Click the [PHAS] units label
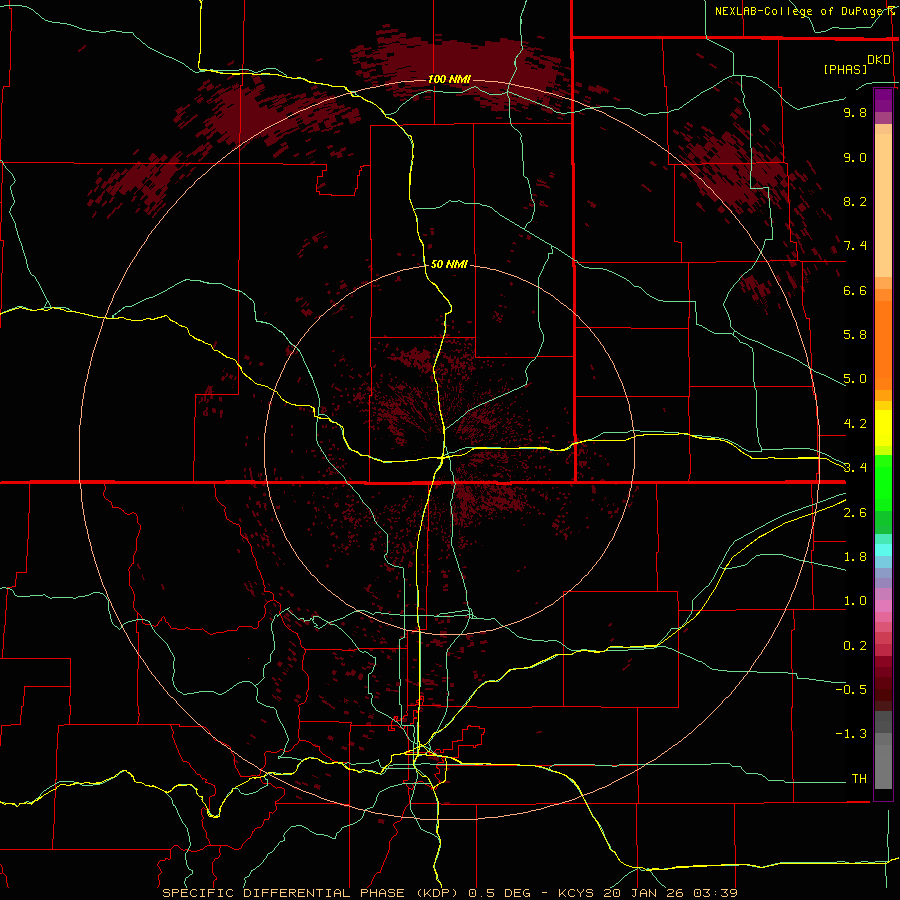This screenshot has width=900, height=900. [x=845, y=69]
